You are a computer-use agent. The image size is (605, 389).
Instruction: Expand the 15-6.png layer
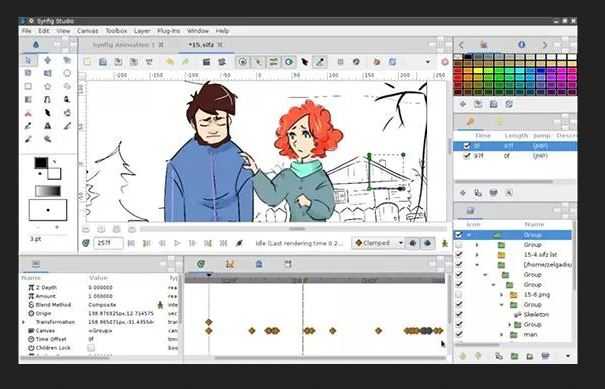click(x=502, y=294)
